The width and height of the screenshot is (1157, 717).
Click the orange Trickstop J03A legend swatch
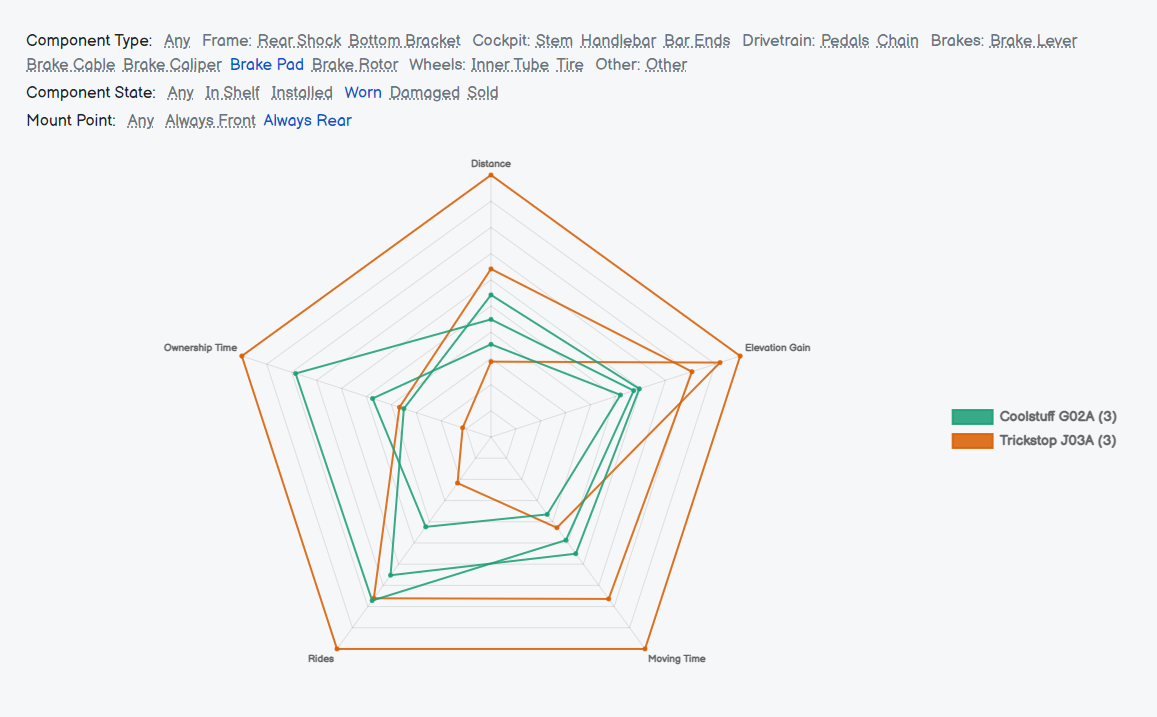click(x=972, y=441)
